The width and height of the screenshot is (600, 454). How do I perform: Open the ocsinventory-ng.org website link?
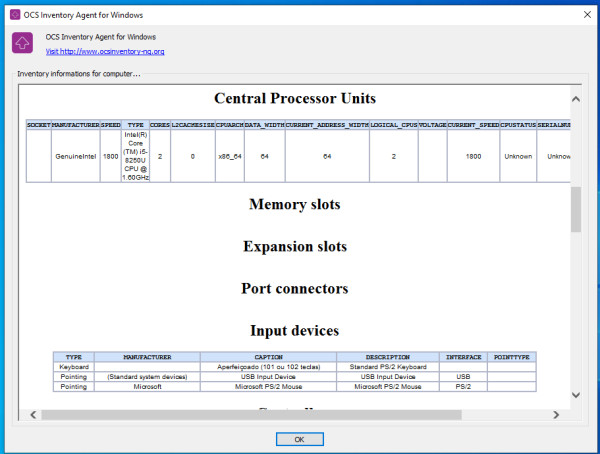105,51
